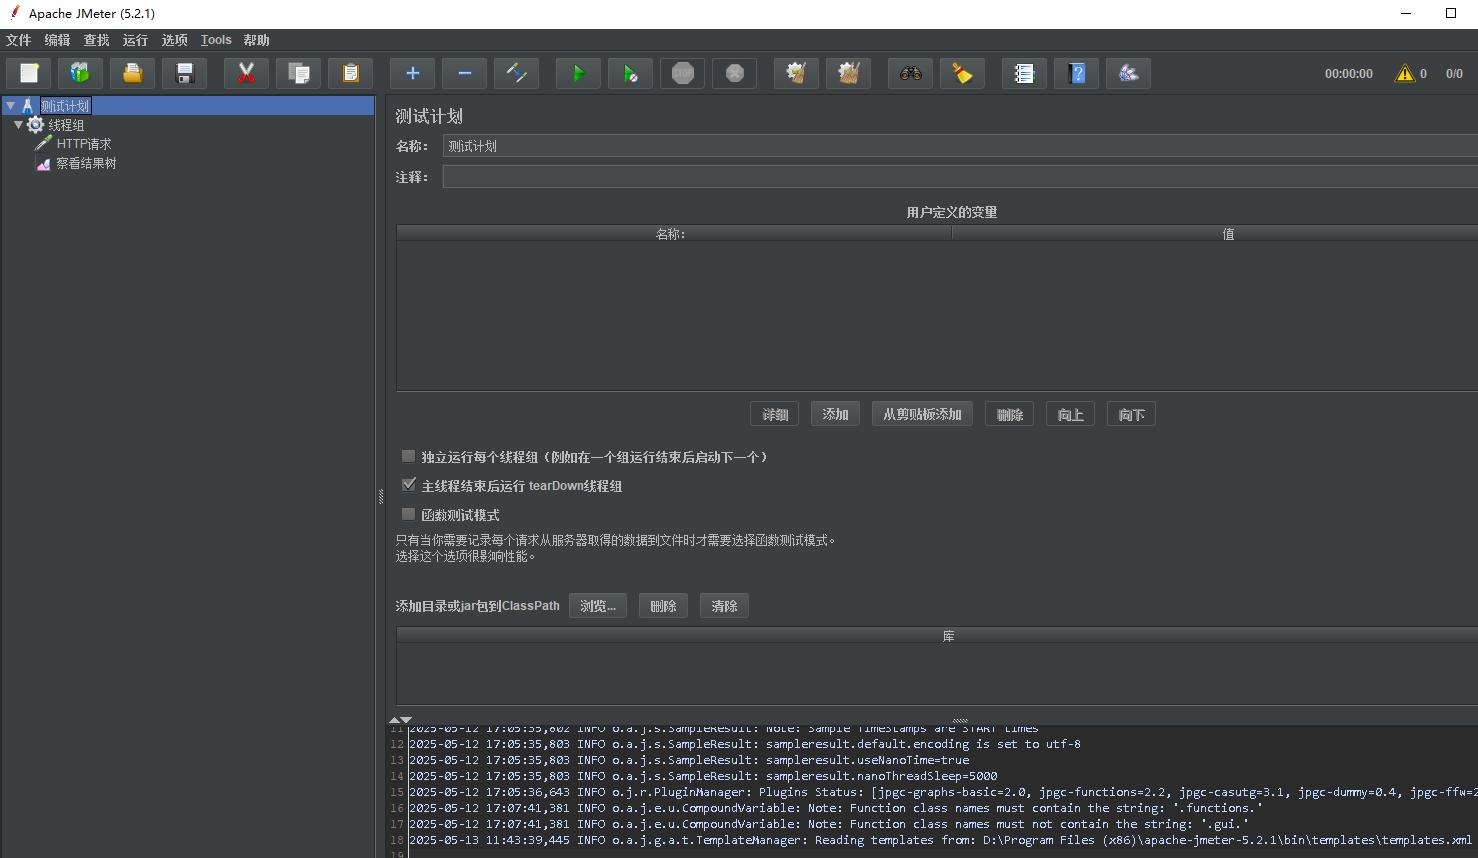1478x858 pixels.
Task: Click the vertical split pane divider handle
Action: [381, 496]
